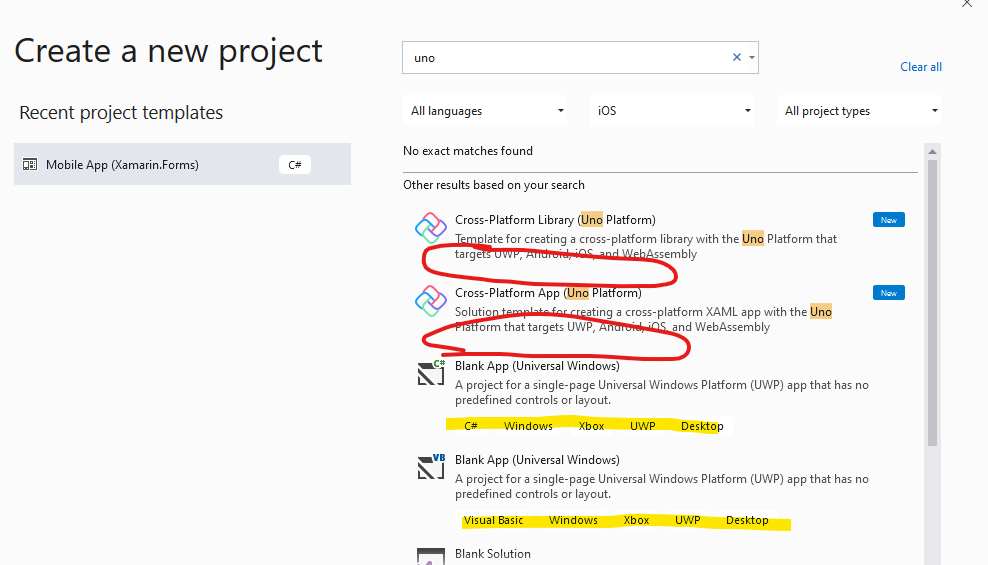Click the Clear all link
This screenshot has height=565, width=988.
[x=921, y=67]
